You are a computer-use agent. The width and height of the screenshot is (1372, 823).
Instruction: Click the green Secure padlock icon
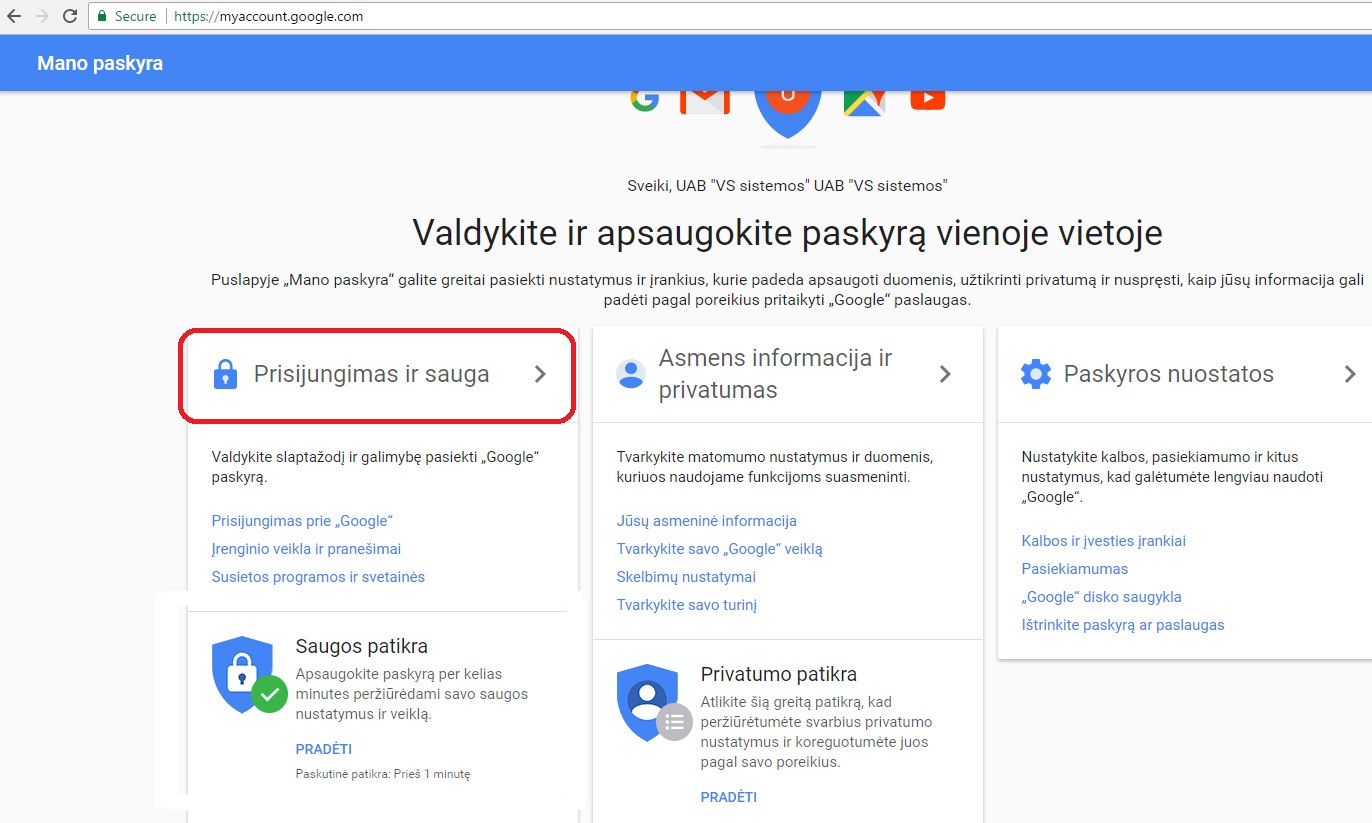pos(101,16)
